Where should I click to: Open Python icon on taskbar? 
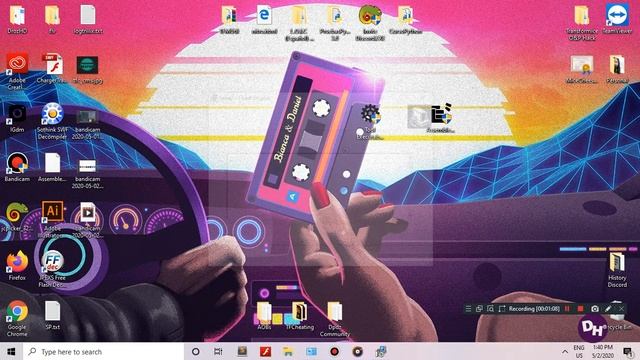point(381,351)
